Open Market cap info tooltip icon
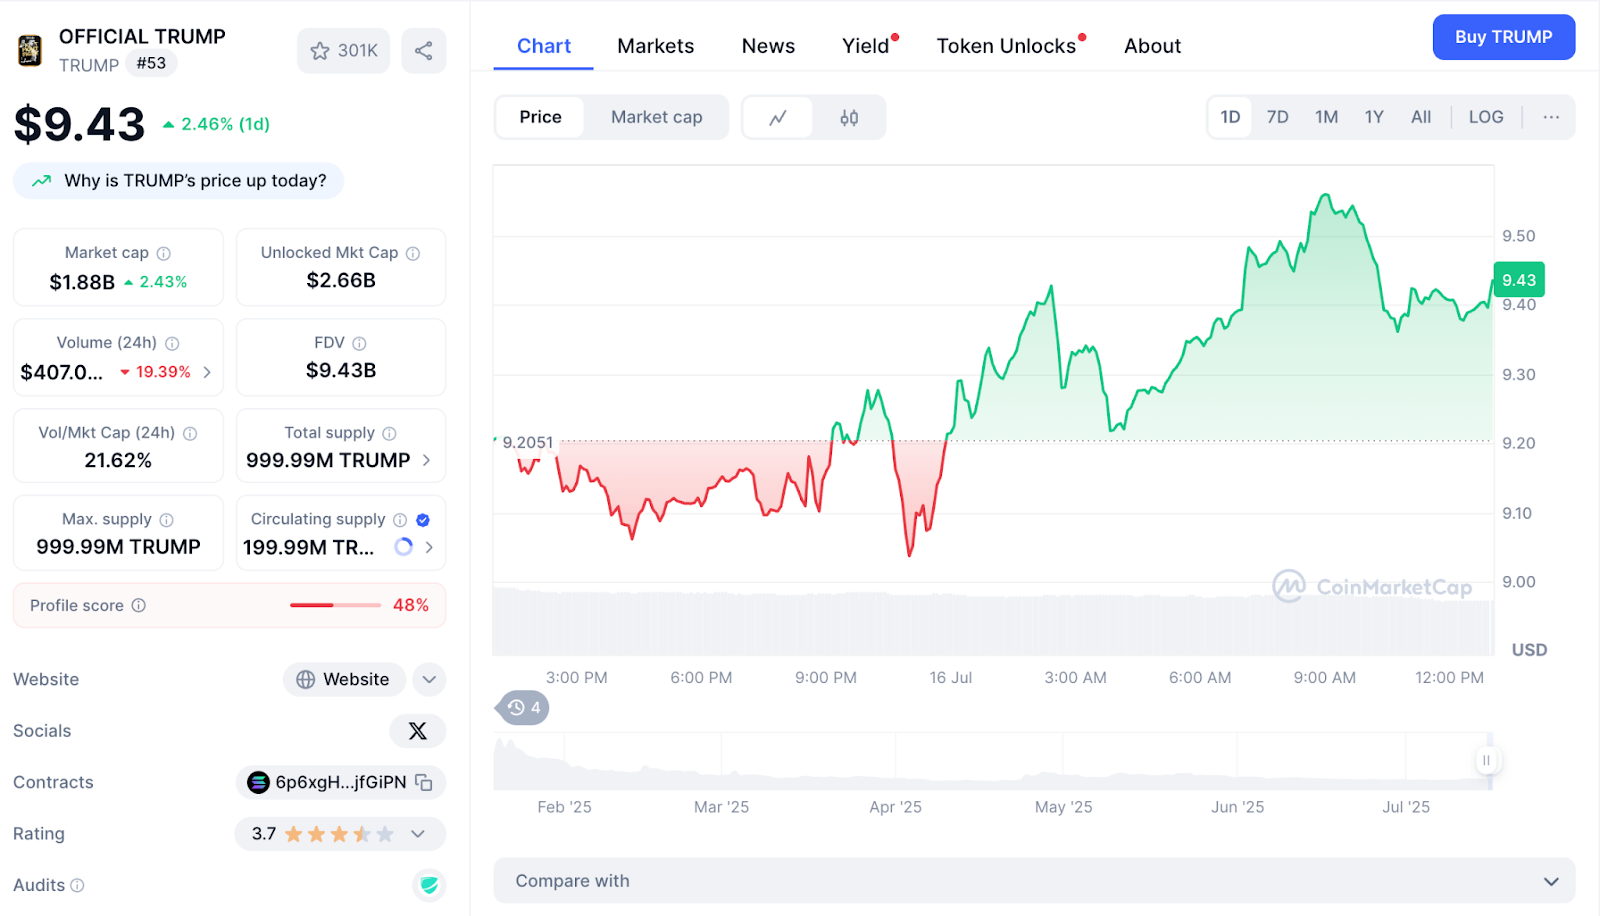The image size is (1600, 916). coord(164,253)
